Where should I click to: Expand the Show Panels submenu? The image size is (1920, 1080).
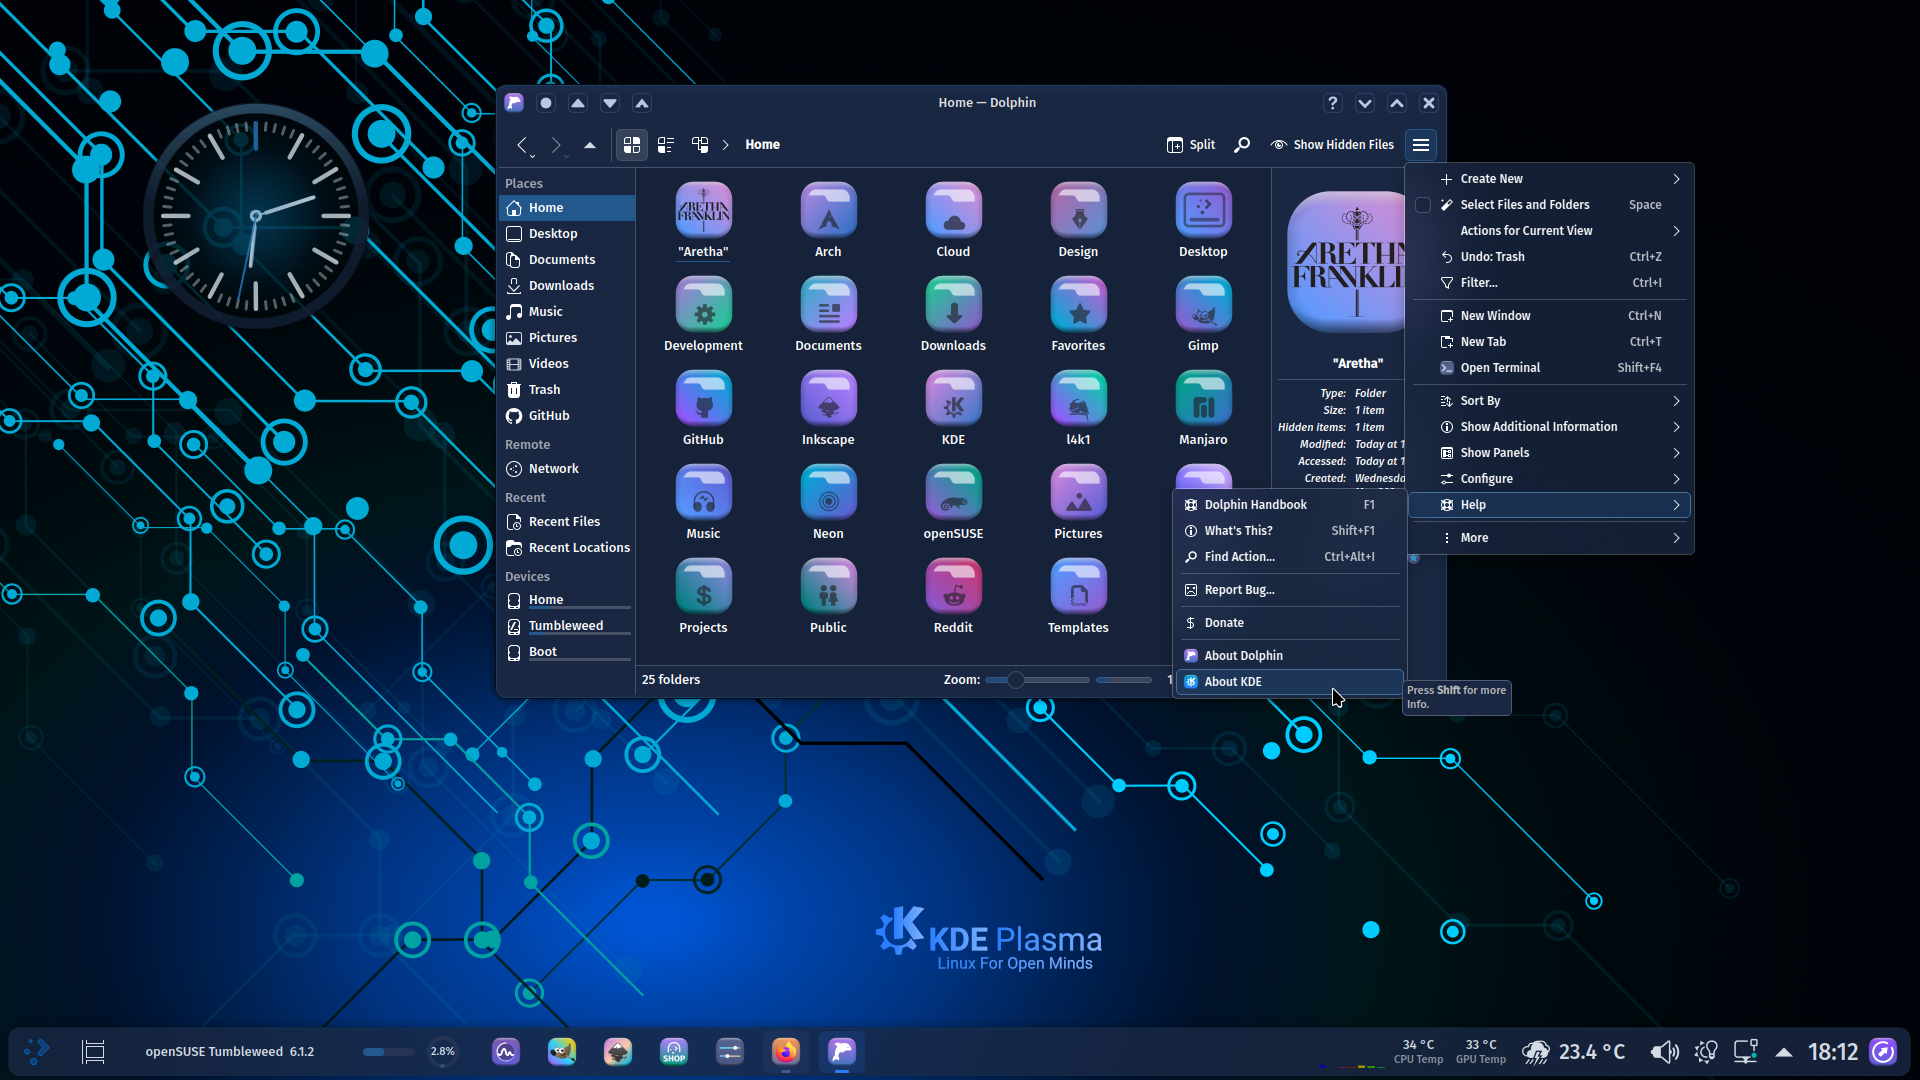coord(1550,453)
